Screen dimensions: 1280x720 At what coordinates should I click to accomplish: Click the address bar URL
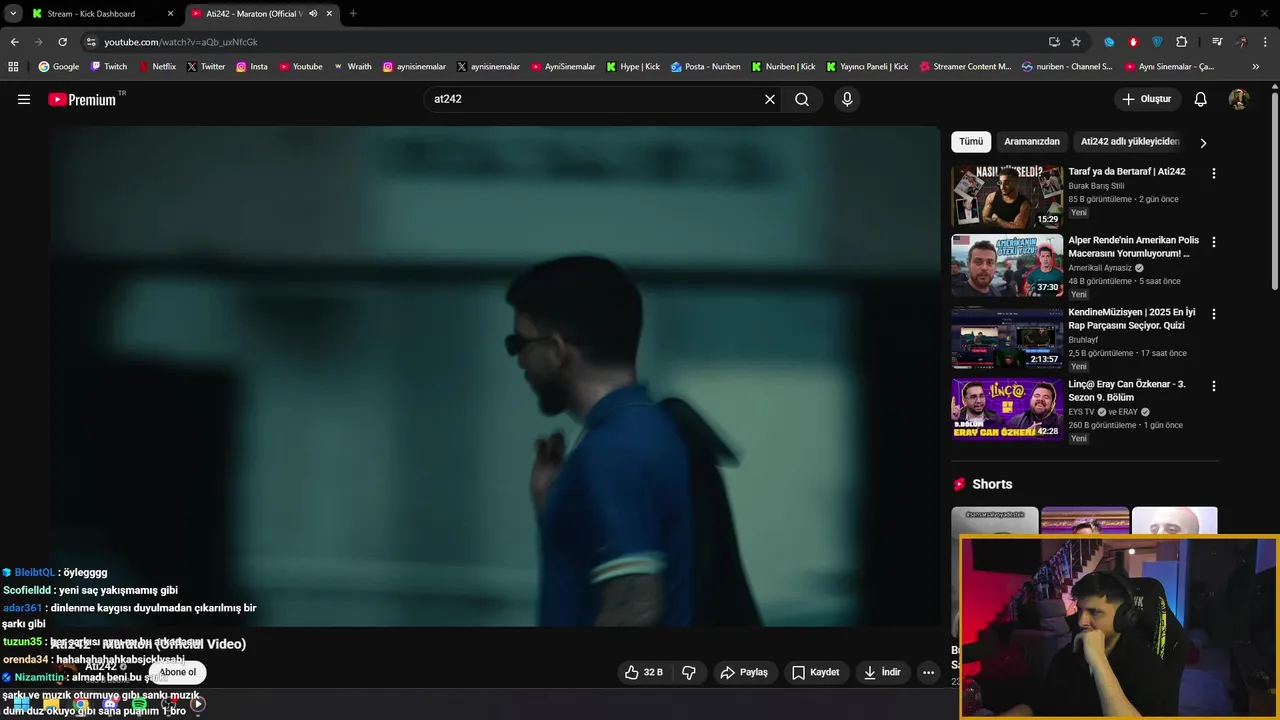point(181,42)
